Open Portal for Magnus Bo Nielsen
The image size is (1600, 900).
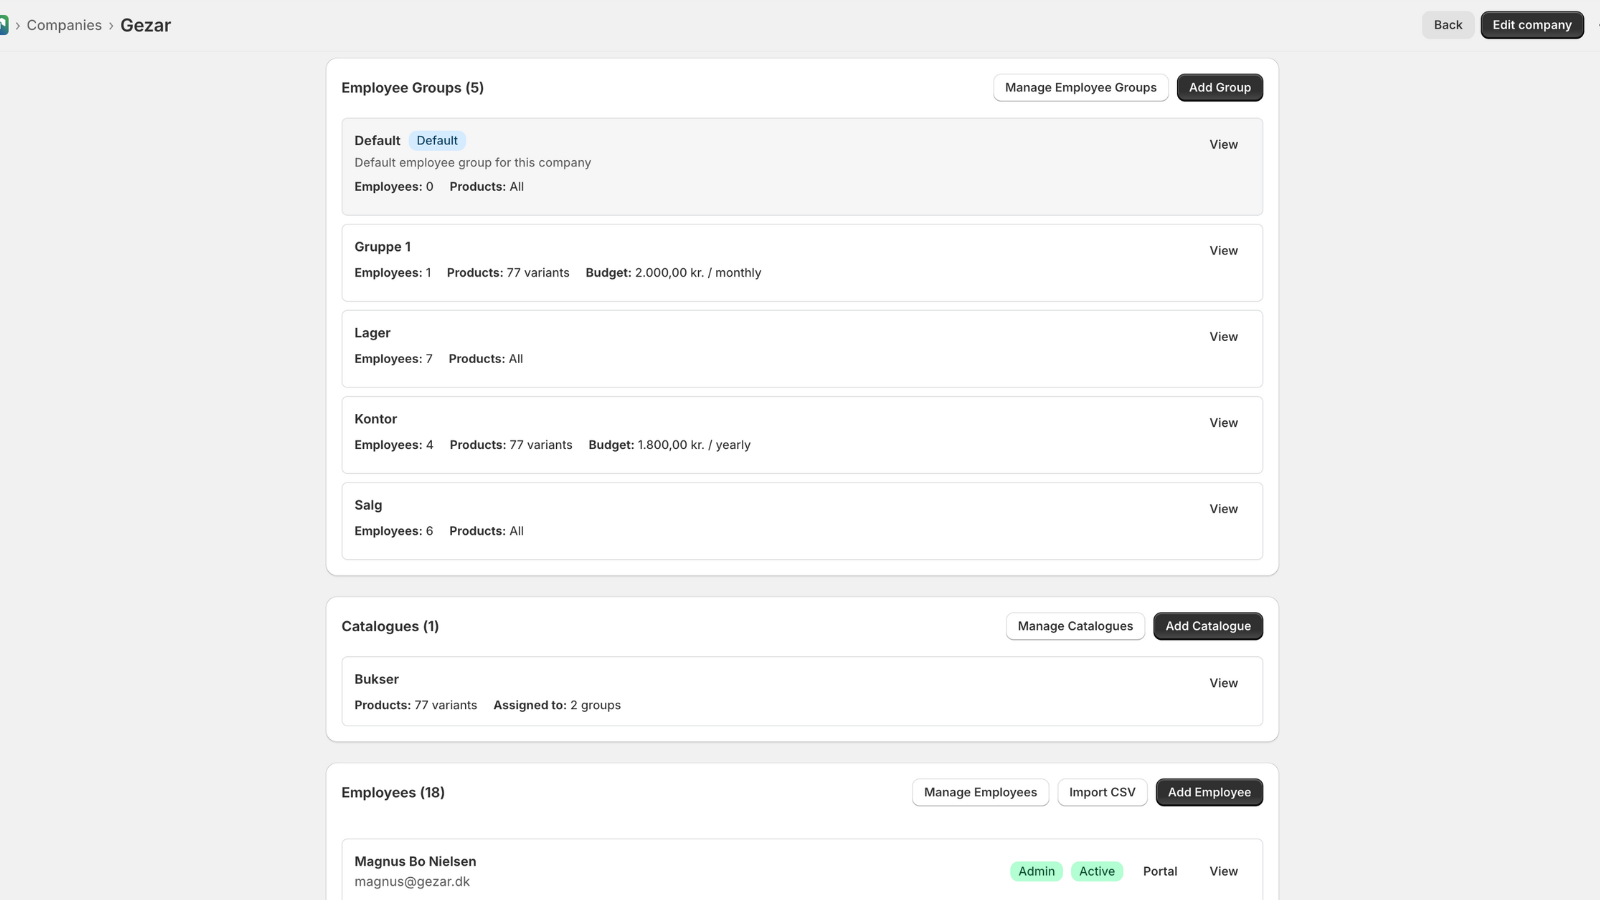[x=1160, y=872]
